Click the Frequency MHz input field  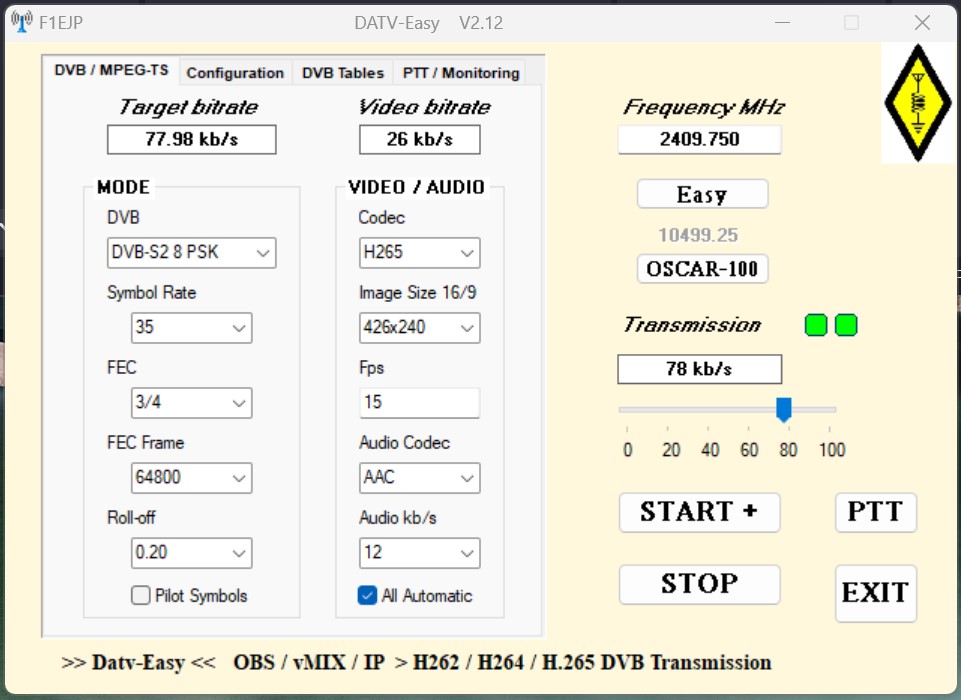click(x=699, y=139)
